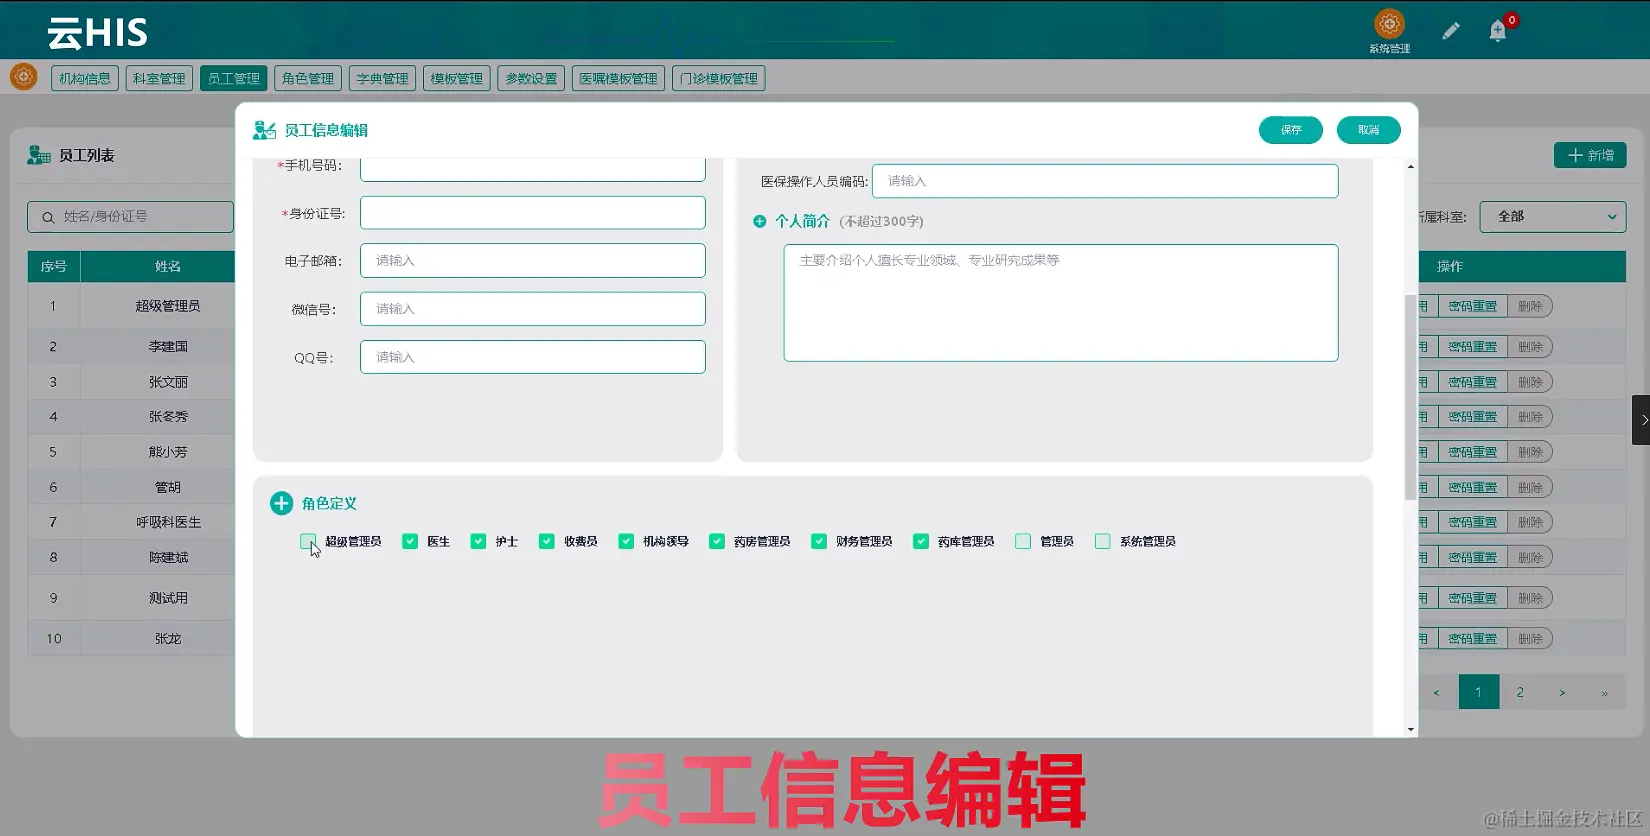Tick the 系统管理员 role checkbox
Image resolution: width=1650 pixels, height=836 pixels.
click(x=1103, y=541)
